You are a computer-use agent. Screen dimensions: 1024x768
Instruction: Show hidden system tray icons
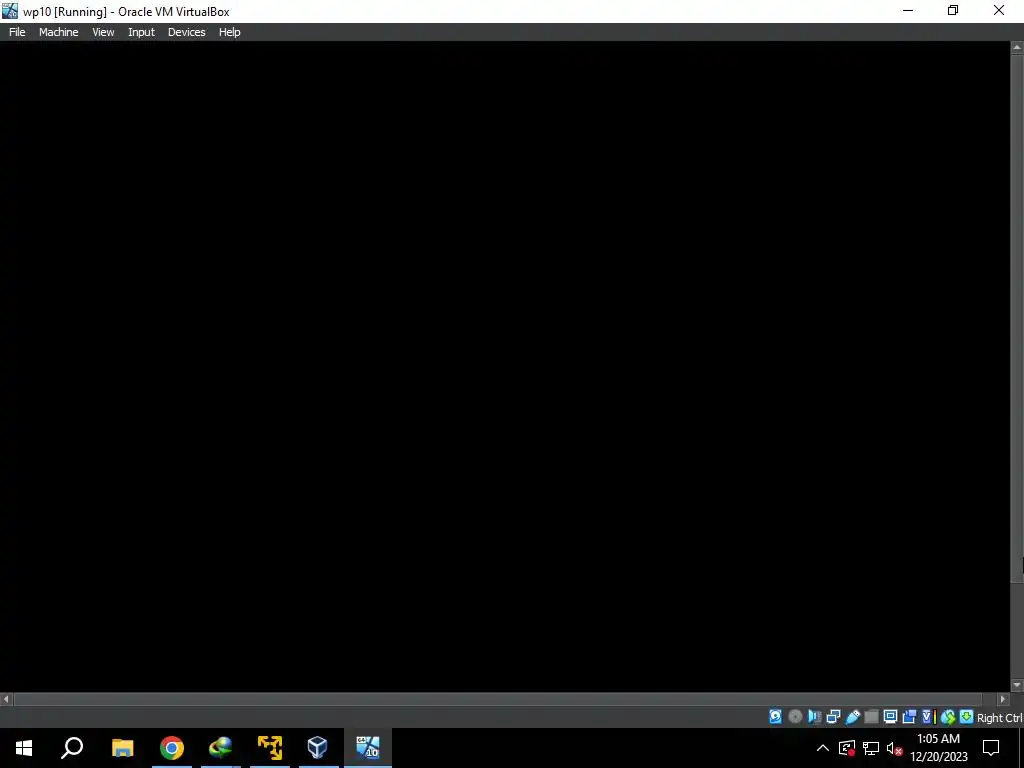point(823,748)
